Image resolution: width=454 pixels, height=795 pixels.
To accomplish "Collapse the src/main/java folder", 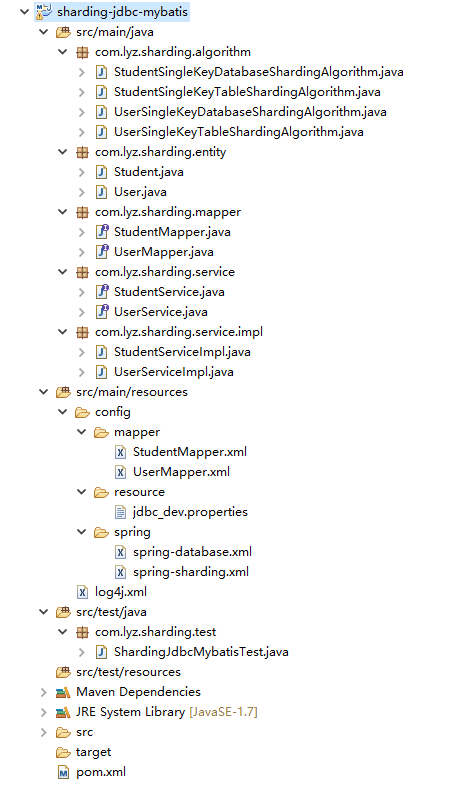I will pyautogui.click(x=44, y=32).
